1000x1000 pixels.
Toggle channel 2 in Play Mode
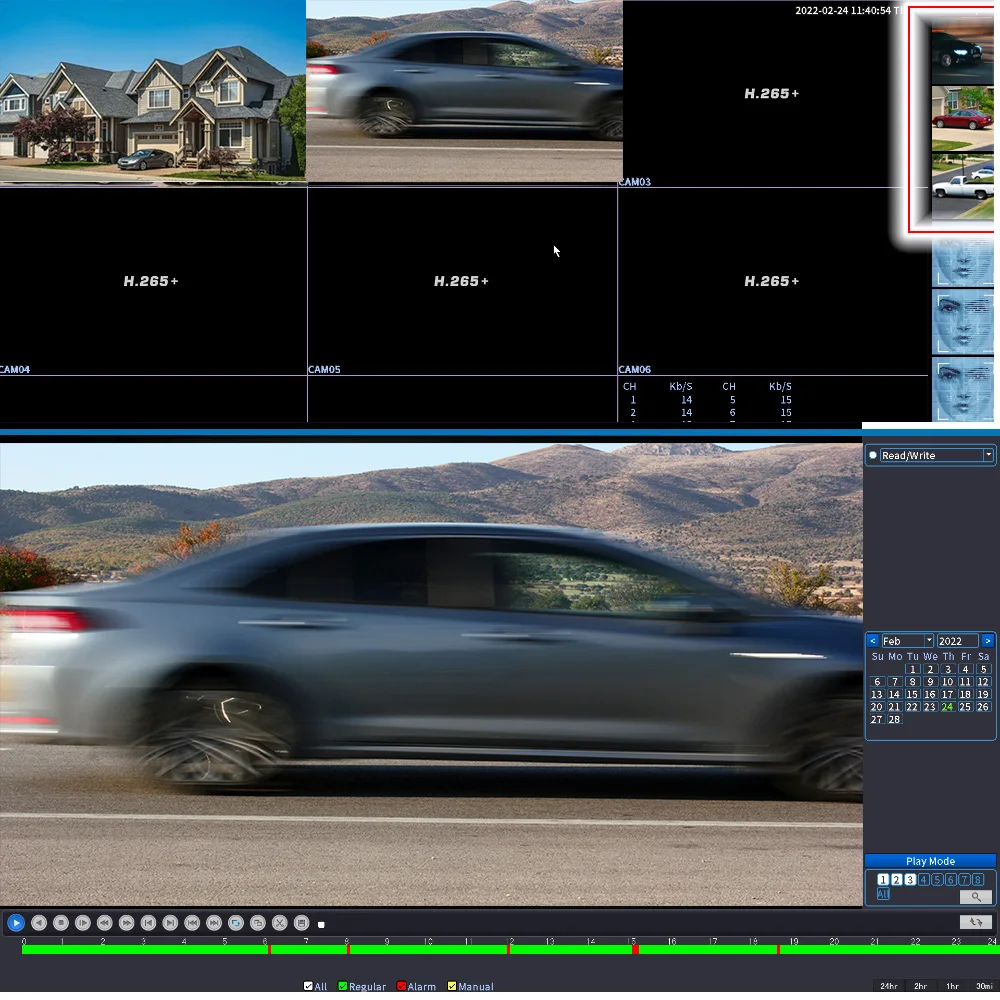pos(897,879)
